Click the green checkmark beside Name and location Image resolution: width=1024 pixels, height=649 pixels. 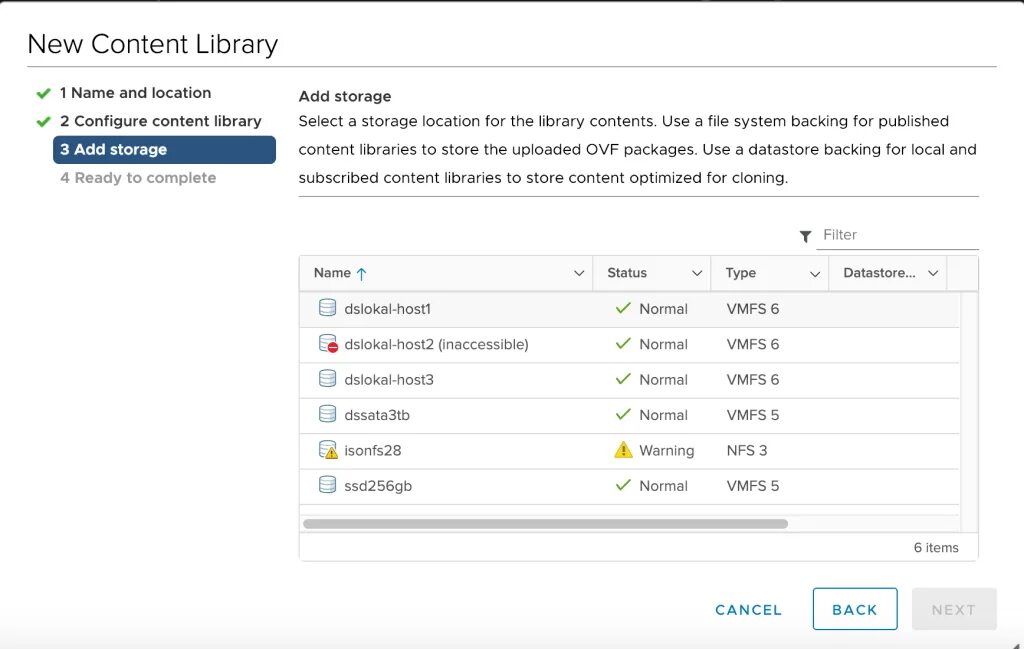pyautogui.click(x=43, y=93)
